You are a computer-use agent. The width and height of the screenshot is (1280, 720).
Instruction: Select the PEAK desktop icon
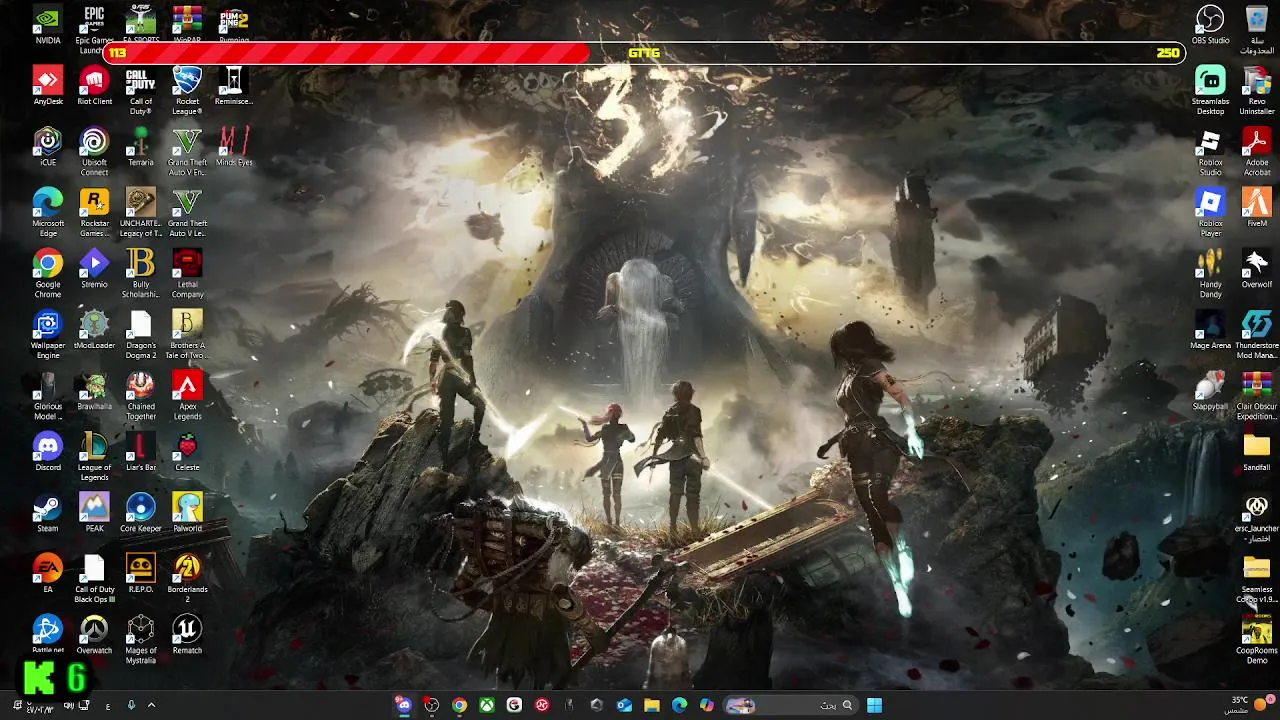tap(94, 513)
